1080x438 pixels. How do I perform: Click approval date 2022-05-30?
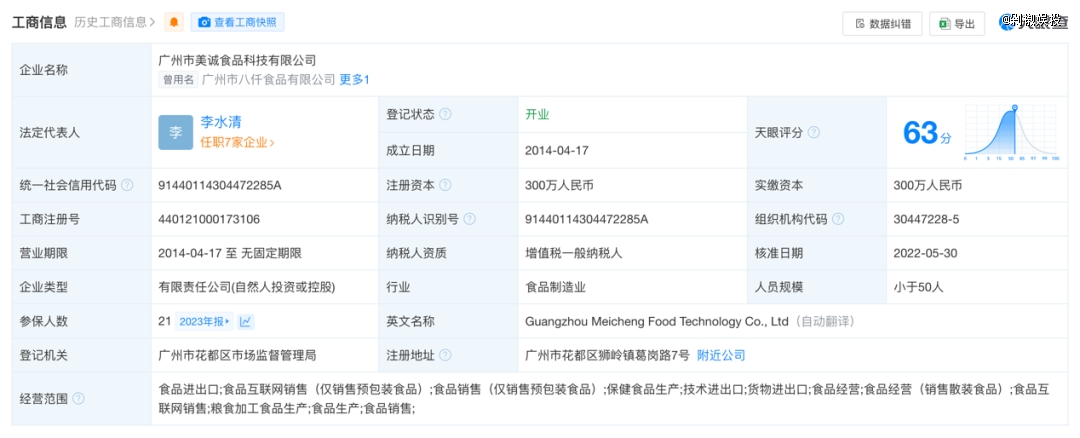click(x=925, y=253)
